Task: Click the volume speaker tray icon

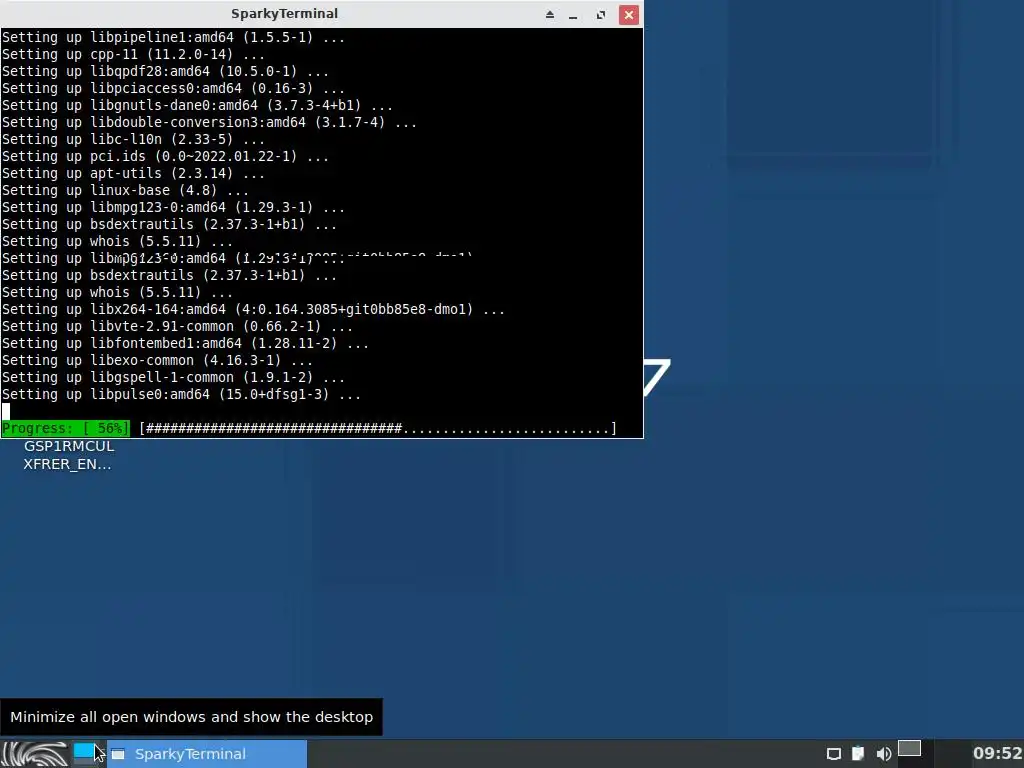Action: 884,754
